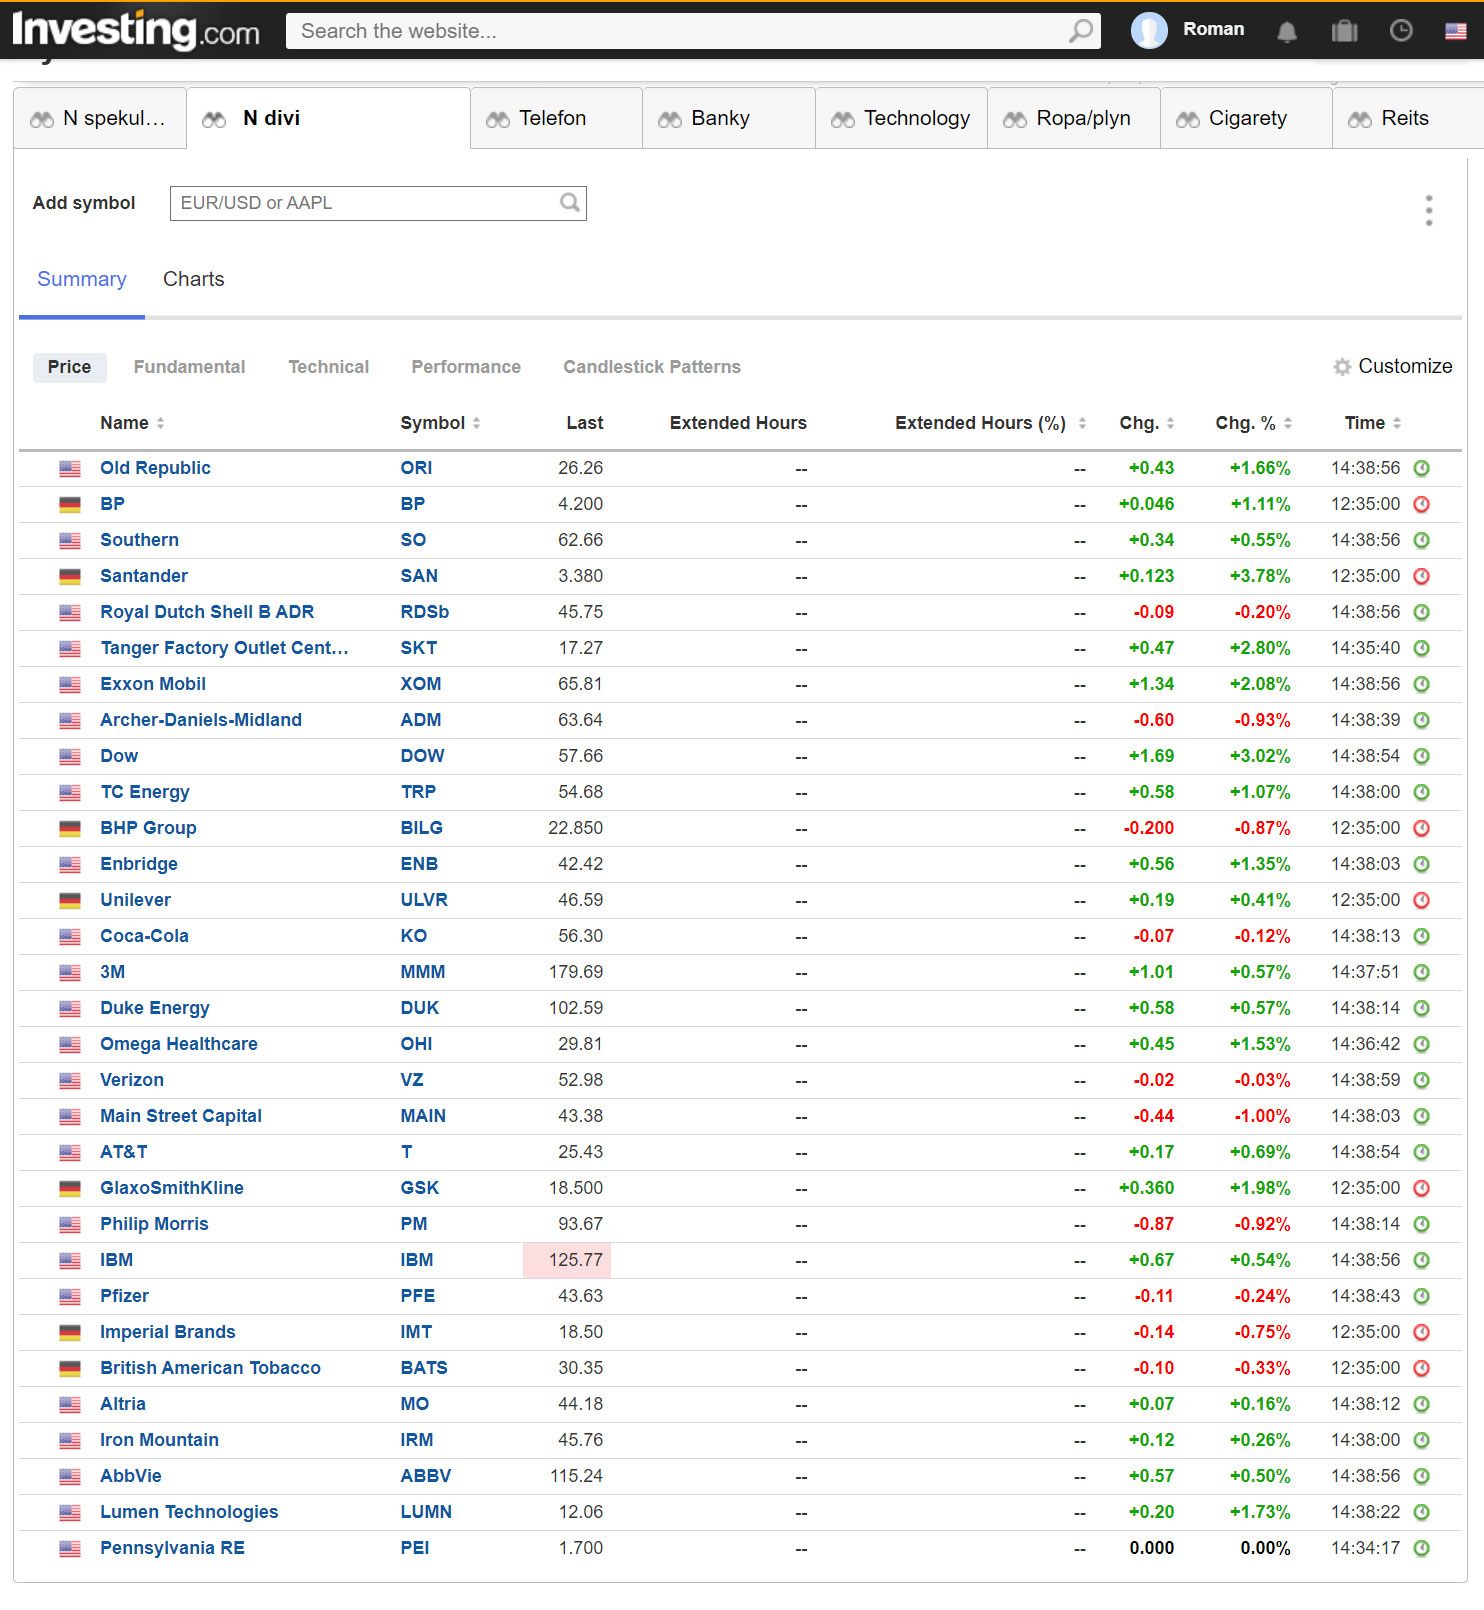Open the Omega Healthcare link
Screen dimensions: 1484x1610
coord(178,1044)
